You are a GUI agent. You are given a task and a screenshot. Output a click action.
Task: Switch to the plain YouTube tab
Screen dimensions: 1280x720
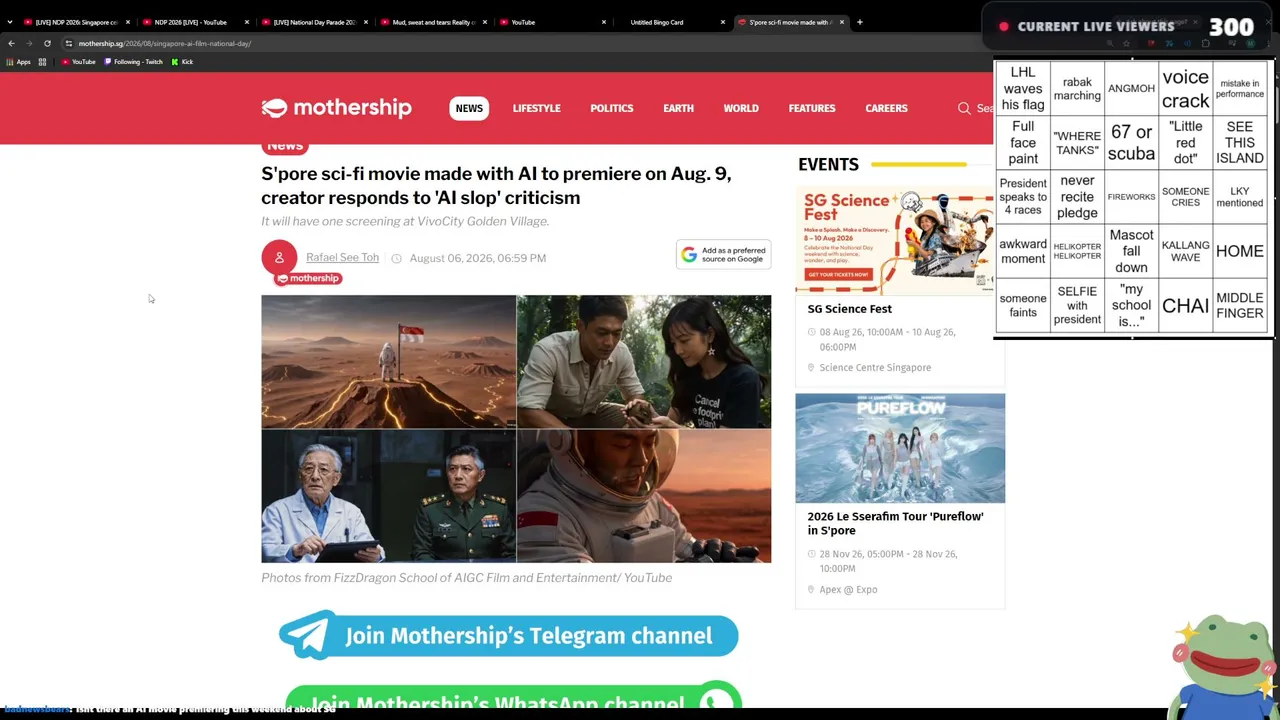point(552,22)
